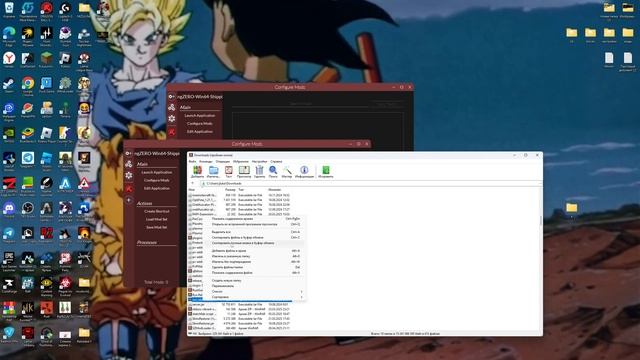Image resolution: width=640 pixels, height=360 pixels.
Task: Choose 'Переименовать' in context menu
Action: tap(256, 286)
